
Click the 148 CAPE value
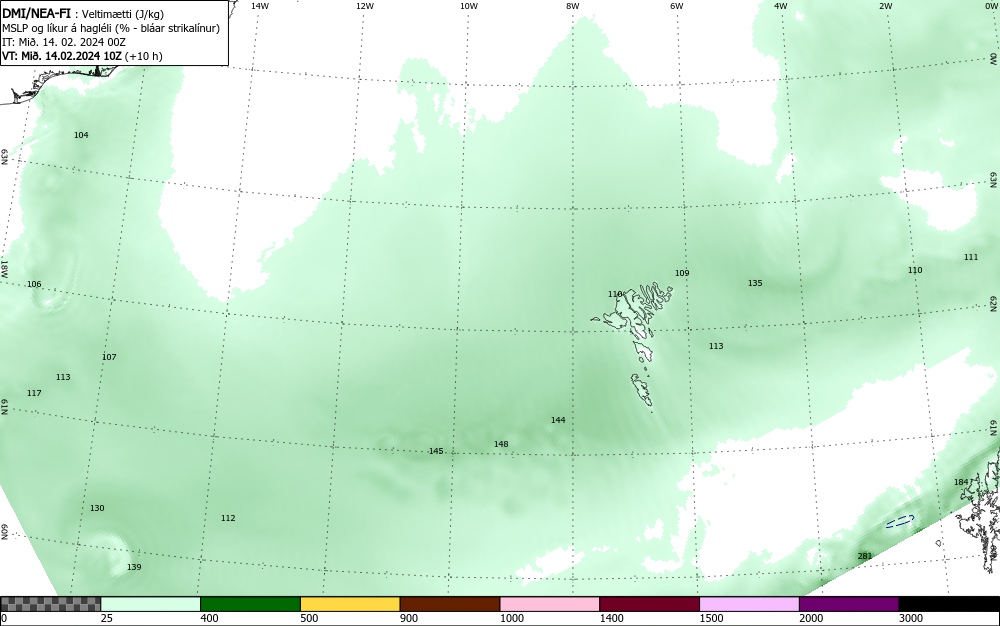[x=501, y=444]
